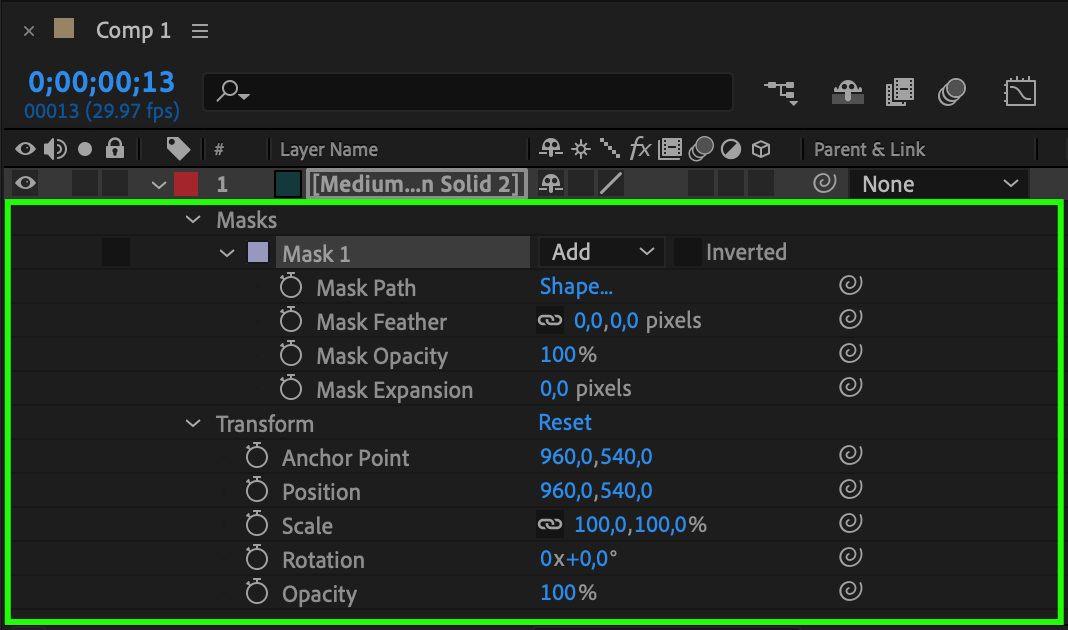This screenshot has width=1068, height=630.
Task: Hide the Medium Solid 2 layer
Action: click(x=25, y=184)
